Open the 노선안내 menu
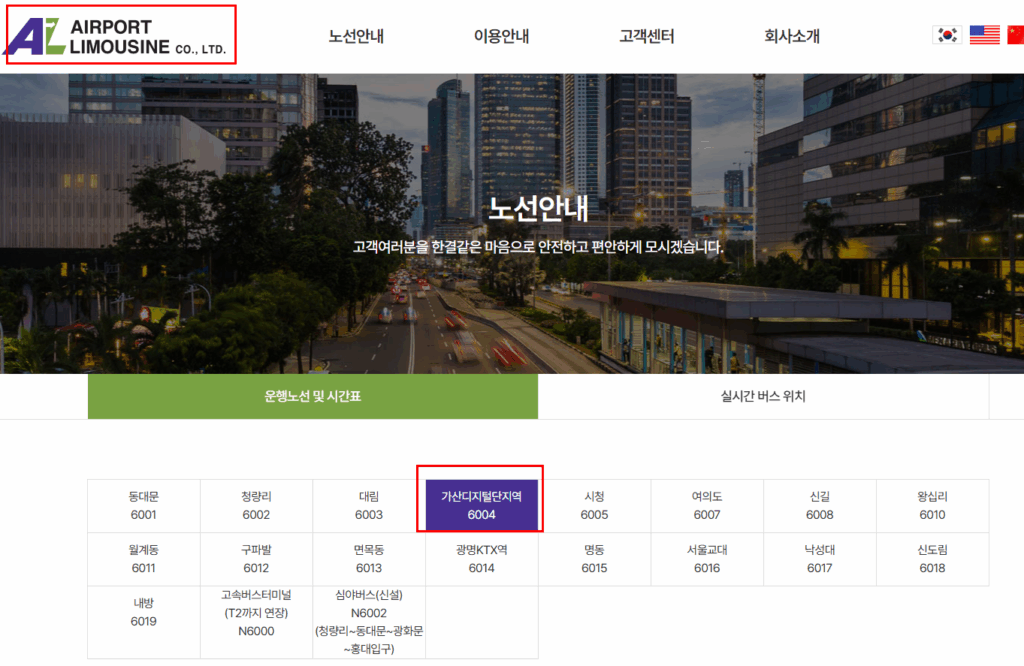 [x=356, y=36]
